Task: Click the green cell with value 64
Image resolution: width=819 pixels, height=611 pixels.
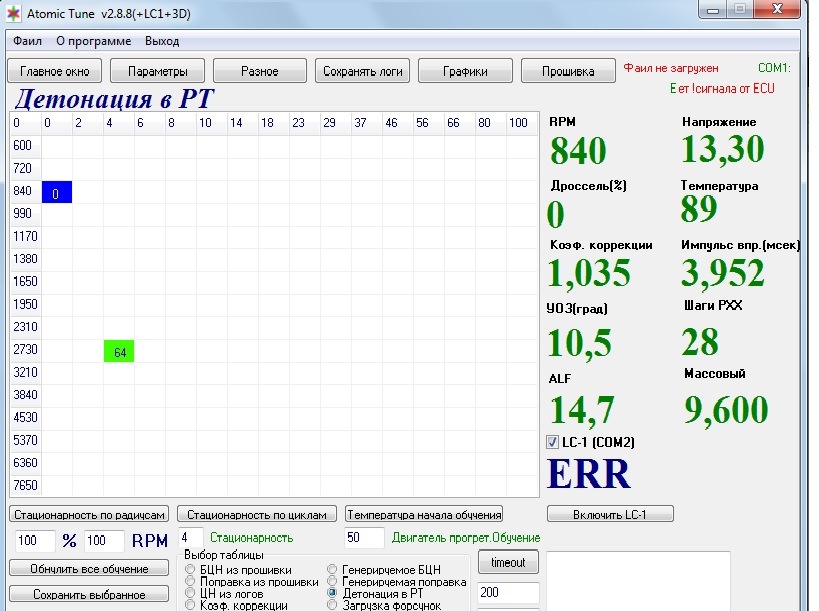Action: pos(119,351)
